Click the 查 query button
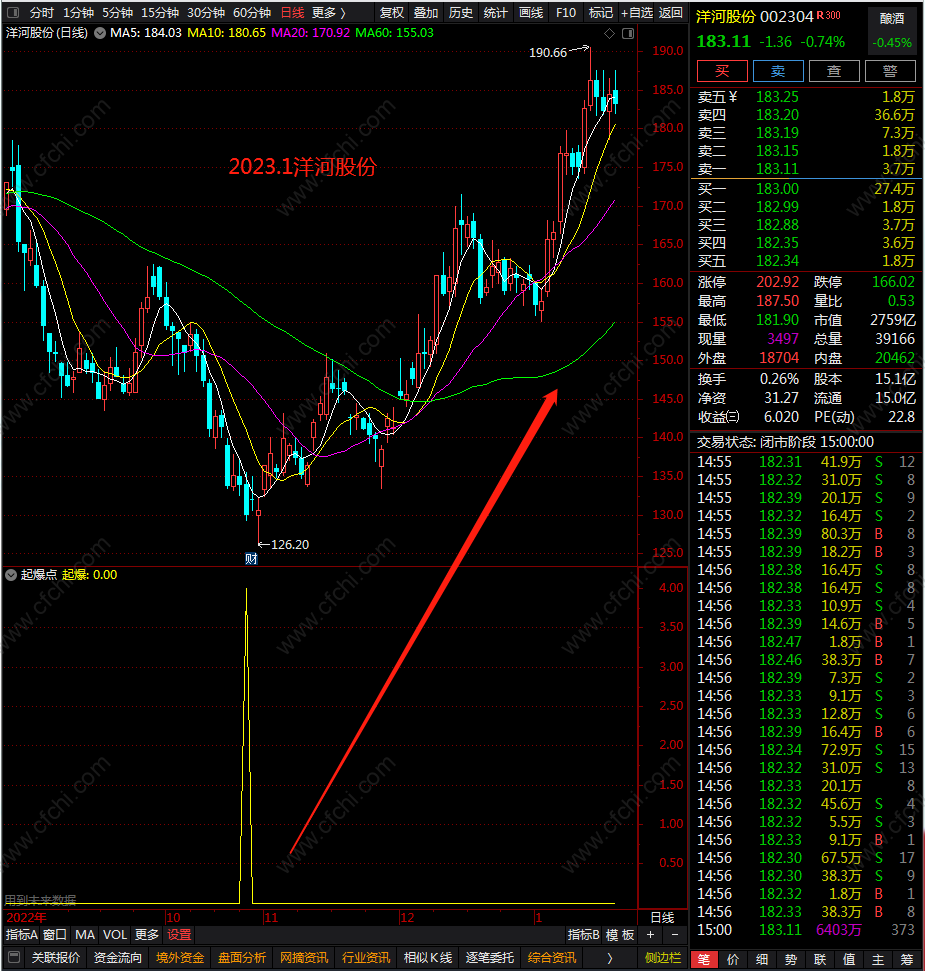The width and height of the screenshot is (925, 971). pos(834,71)
